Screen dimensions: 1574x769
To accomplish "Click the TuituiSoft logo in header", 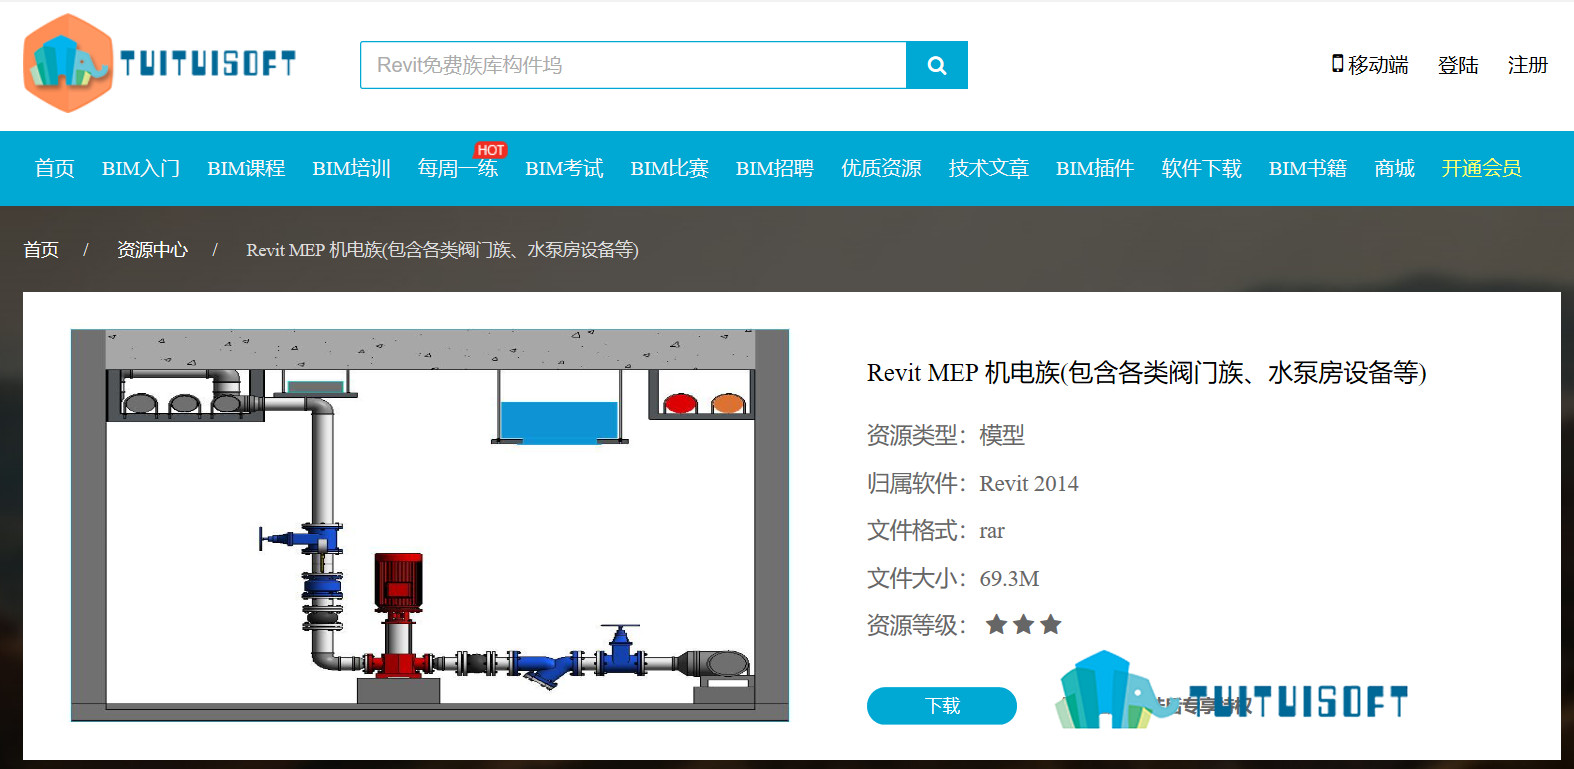I will [x=160, y=63].
